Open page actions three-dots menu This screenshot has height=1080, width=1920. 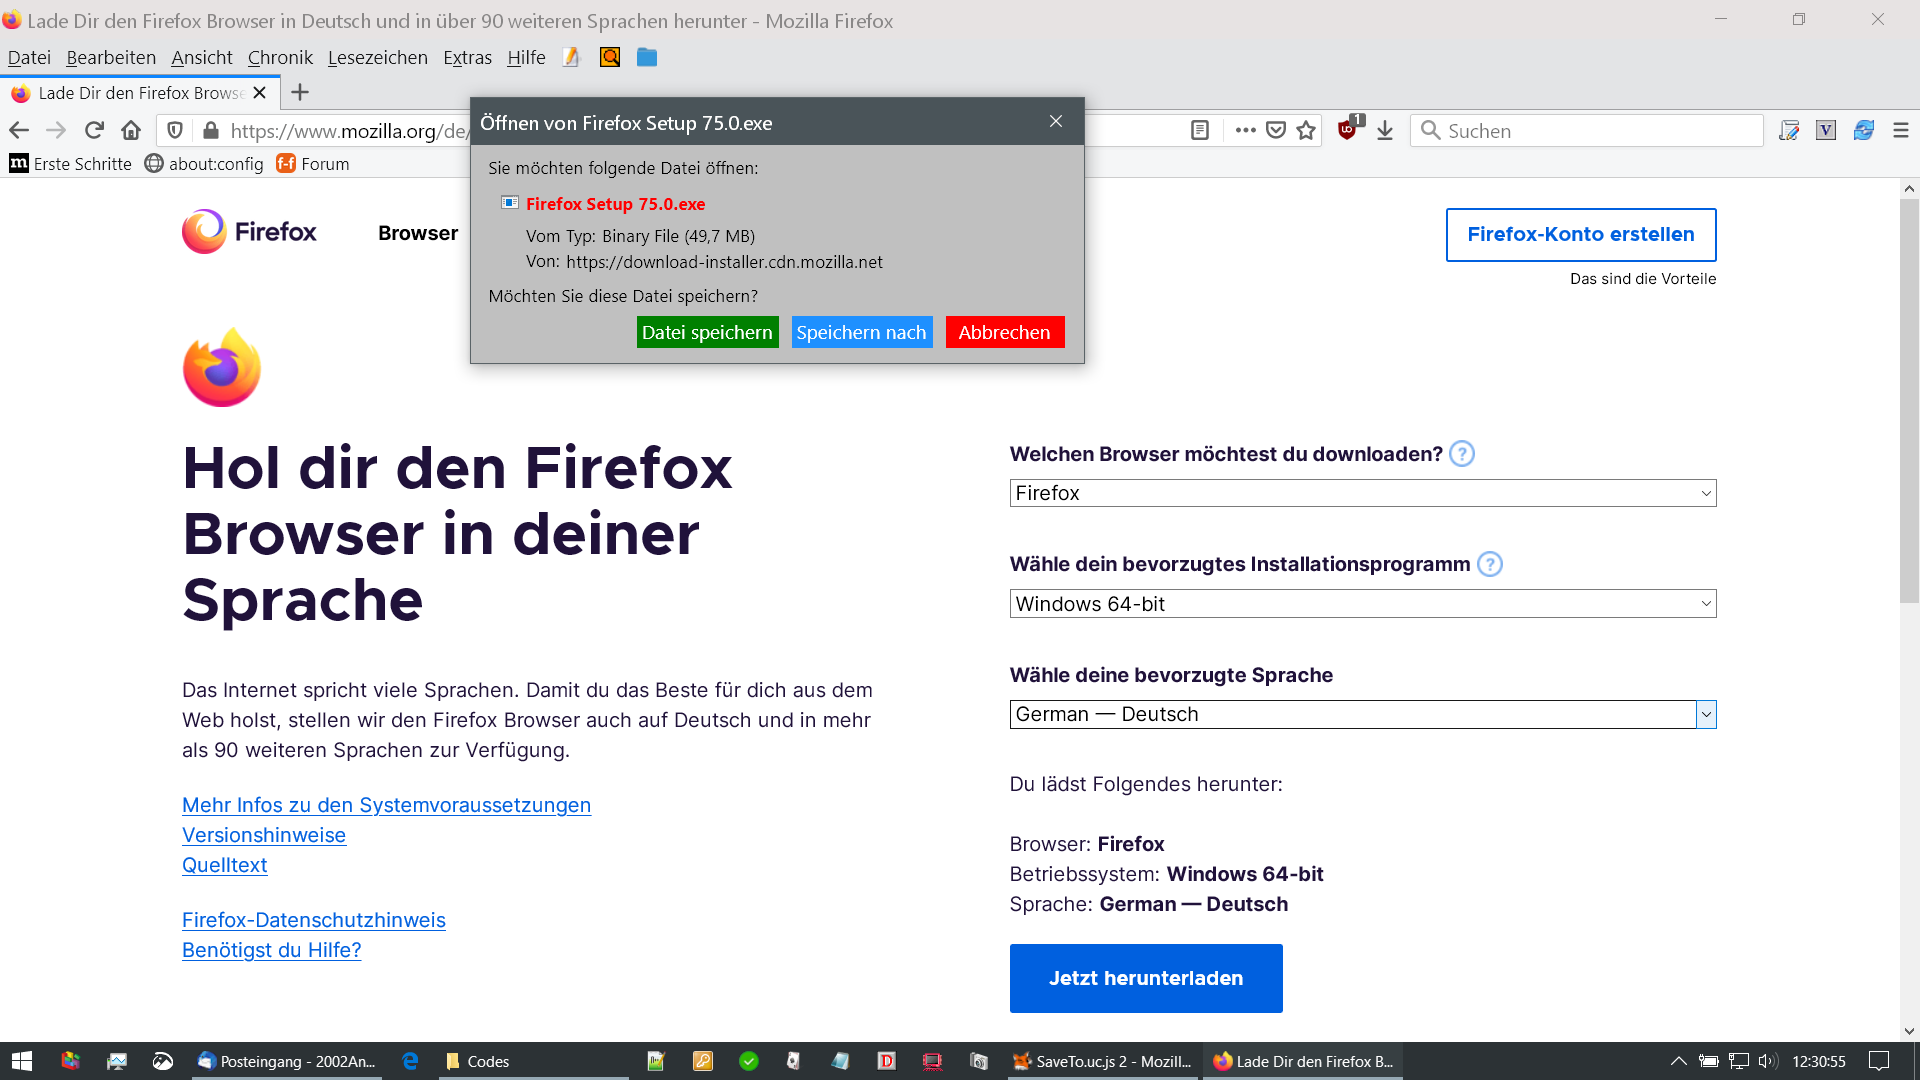click(x=1245, y=130)
